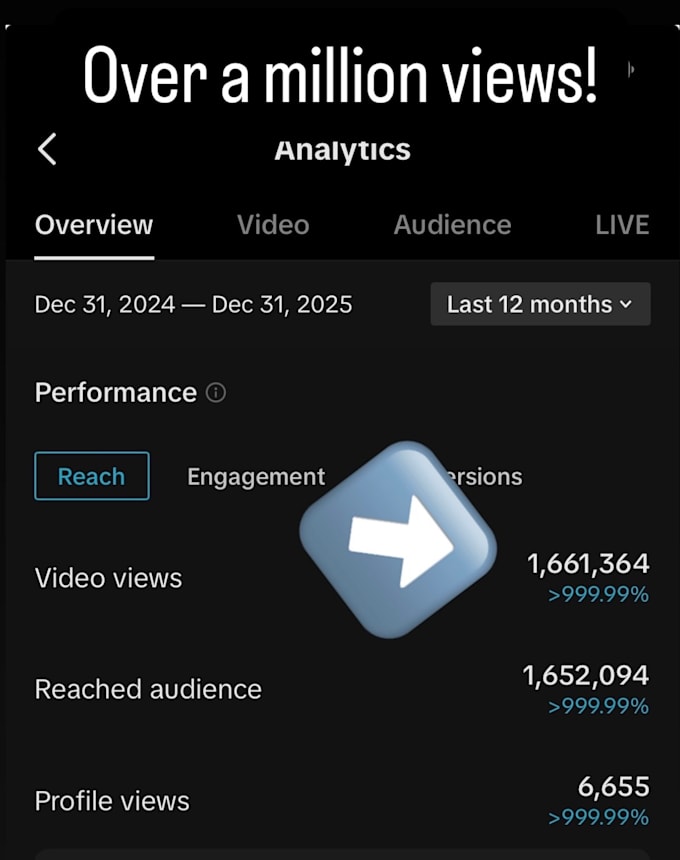
Task: Switch to the Audience tab
Action: [452, 225]
